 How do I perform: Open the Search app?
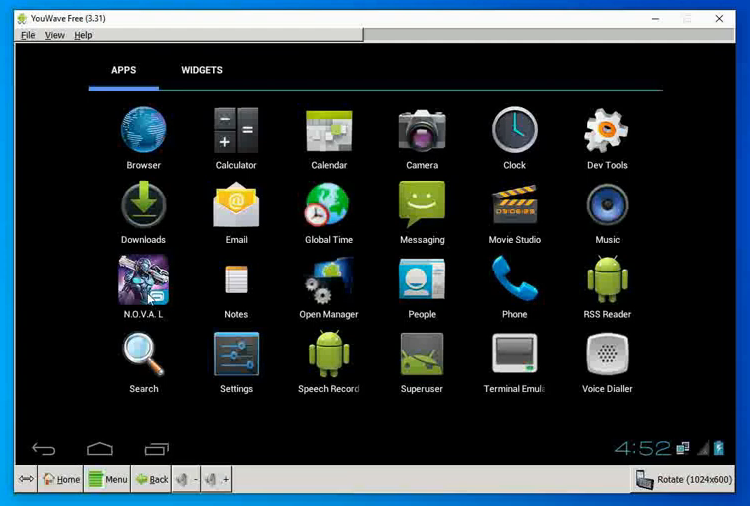pyautogui.click(x=143, y=354)
